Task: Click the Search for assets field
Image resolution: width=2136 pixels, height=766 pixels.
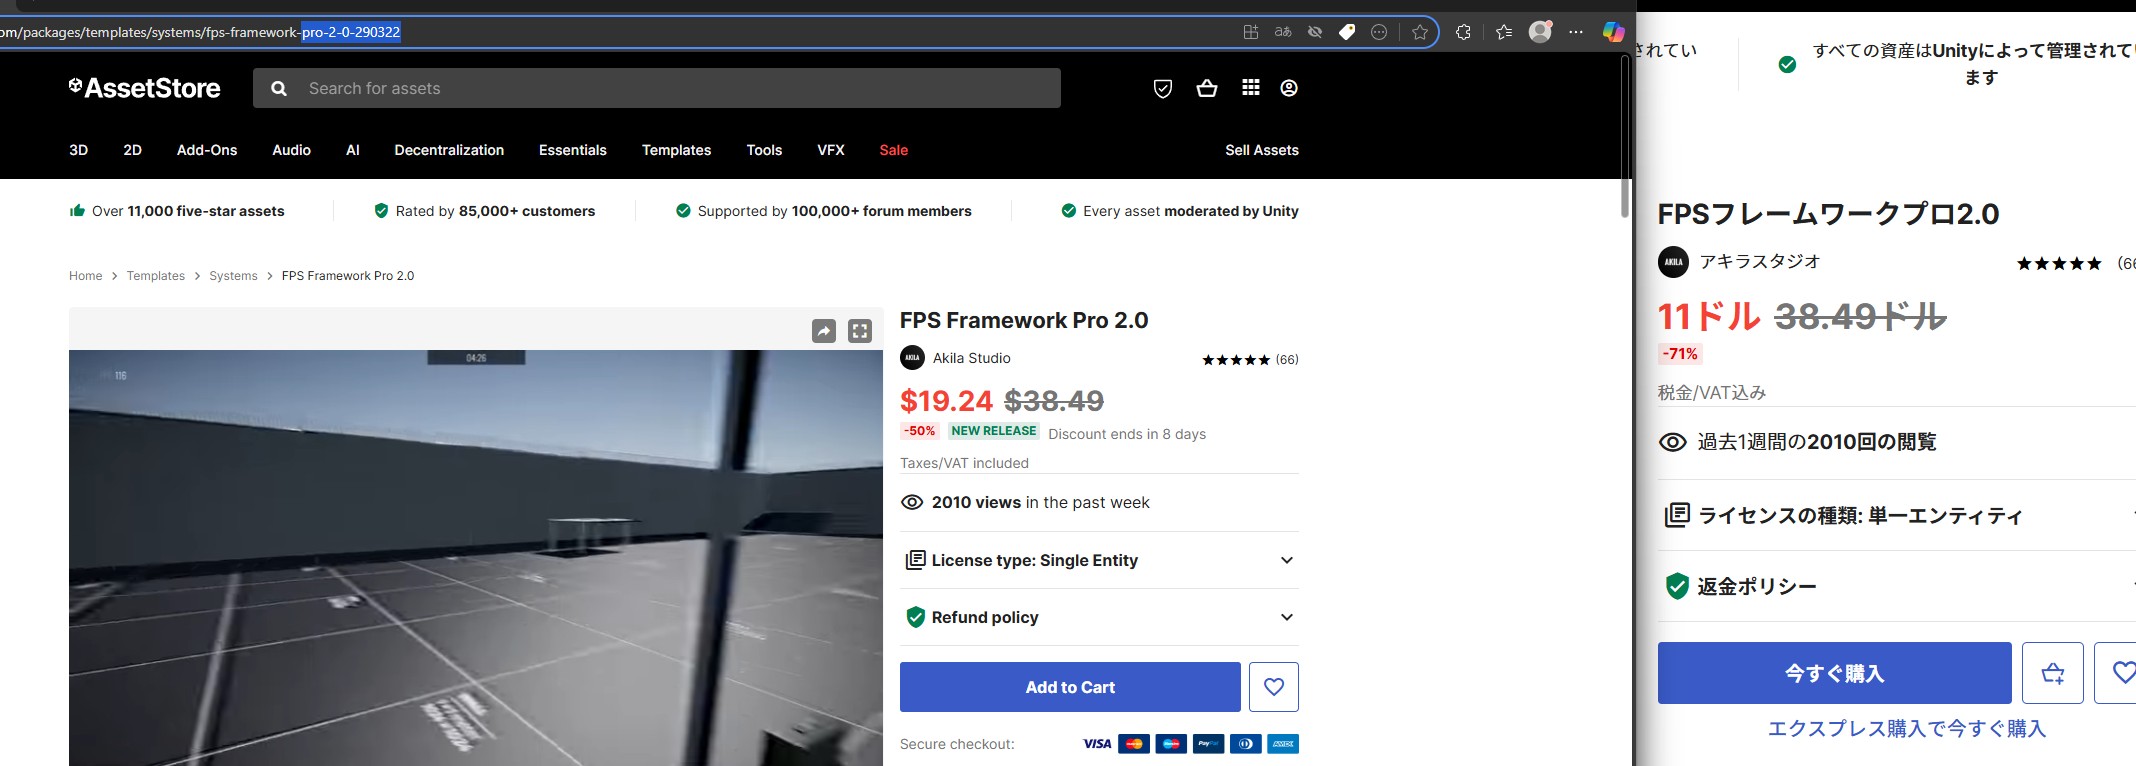Action: coord(670,88)
